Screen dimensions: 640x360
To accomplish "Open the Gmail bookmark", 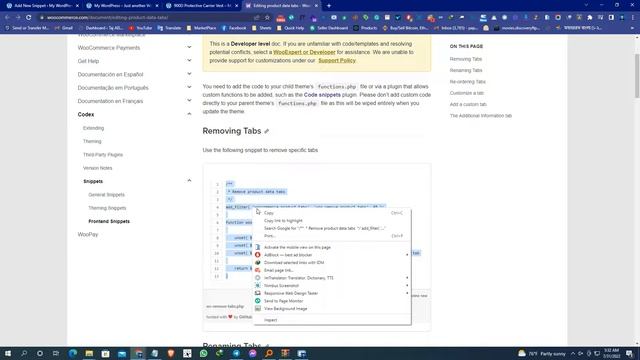I will [x=64, y=28].
